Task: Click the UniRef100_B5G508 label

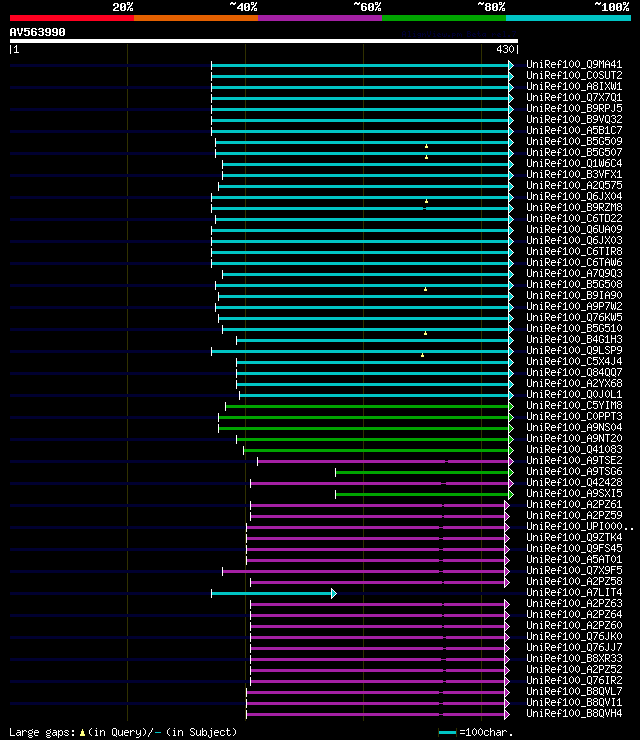Action: pyautogui.click(x=574, y=284)
